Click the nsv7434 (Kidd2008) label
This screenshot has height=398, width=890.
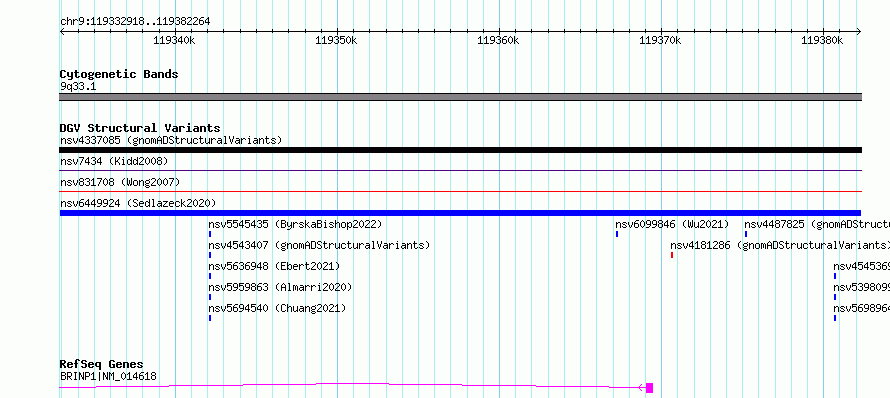click(x=114, y=161)
